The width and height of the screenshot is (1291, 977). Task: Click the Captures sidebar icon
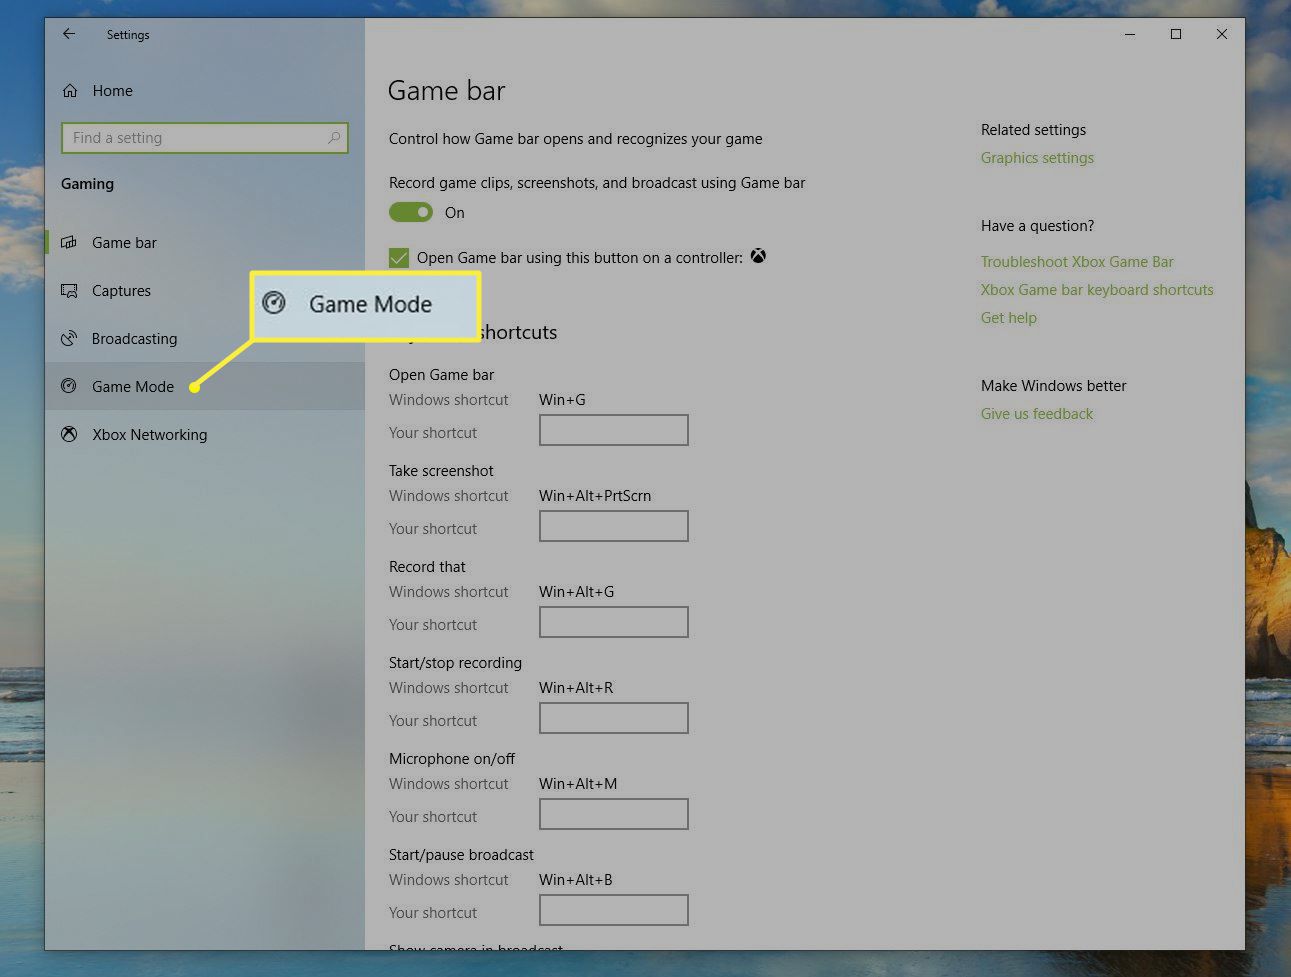click(69, 291)
